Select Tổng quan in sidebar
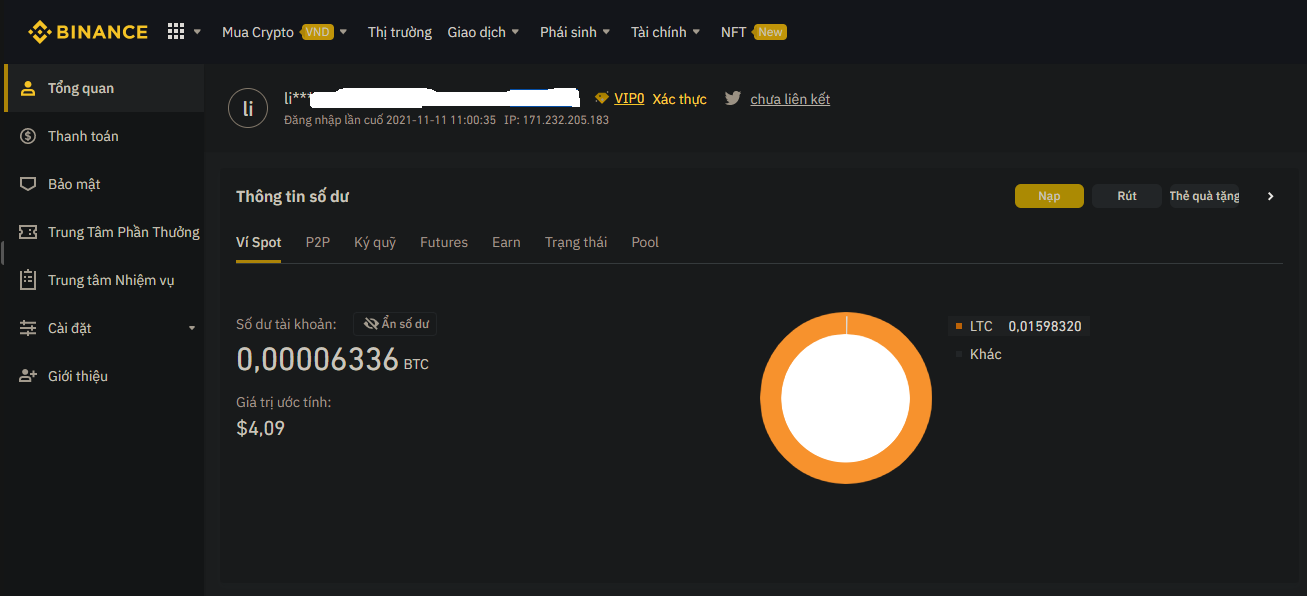 point(104,88)
